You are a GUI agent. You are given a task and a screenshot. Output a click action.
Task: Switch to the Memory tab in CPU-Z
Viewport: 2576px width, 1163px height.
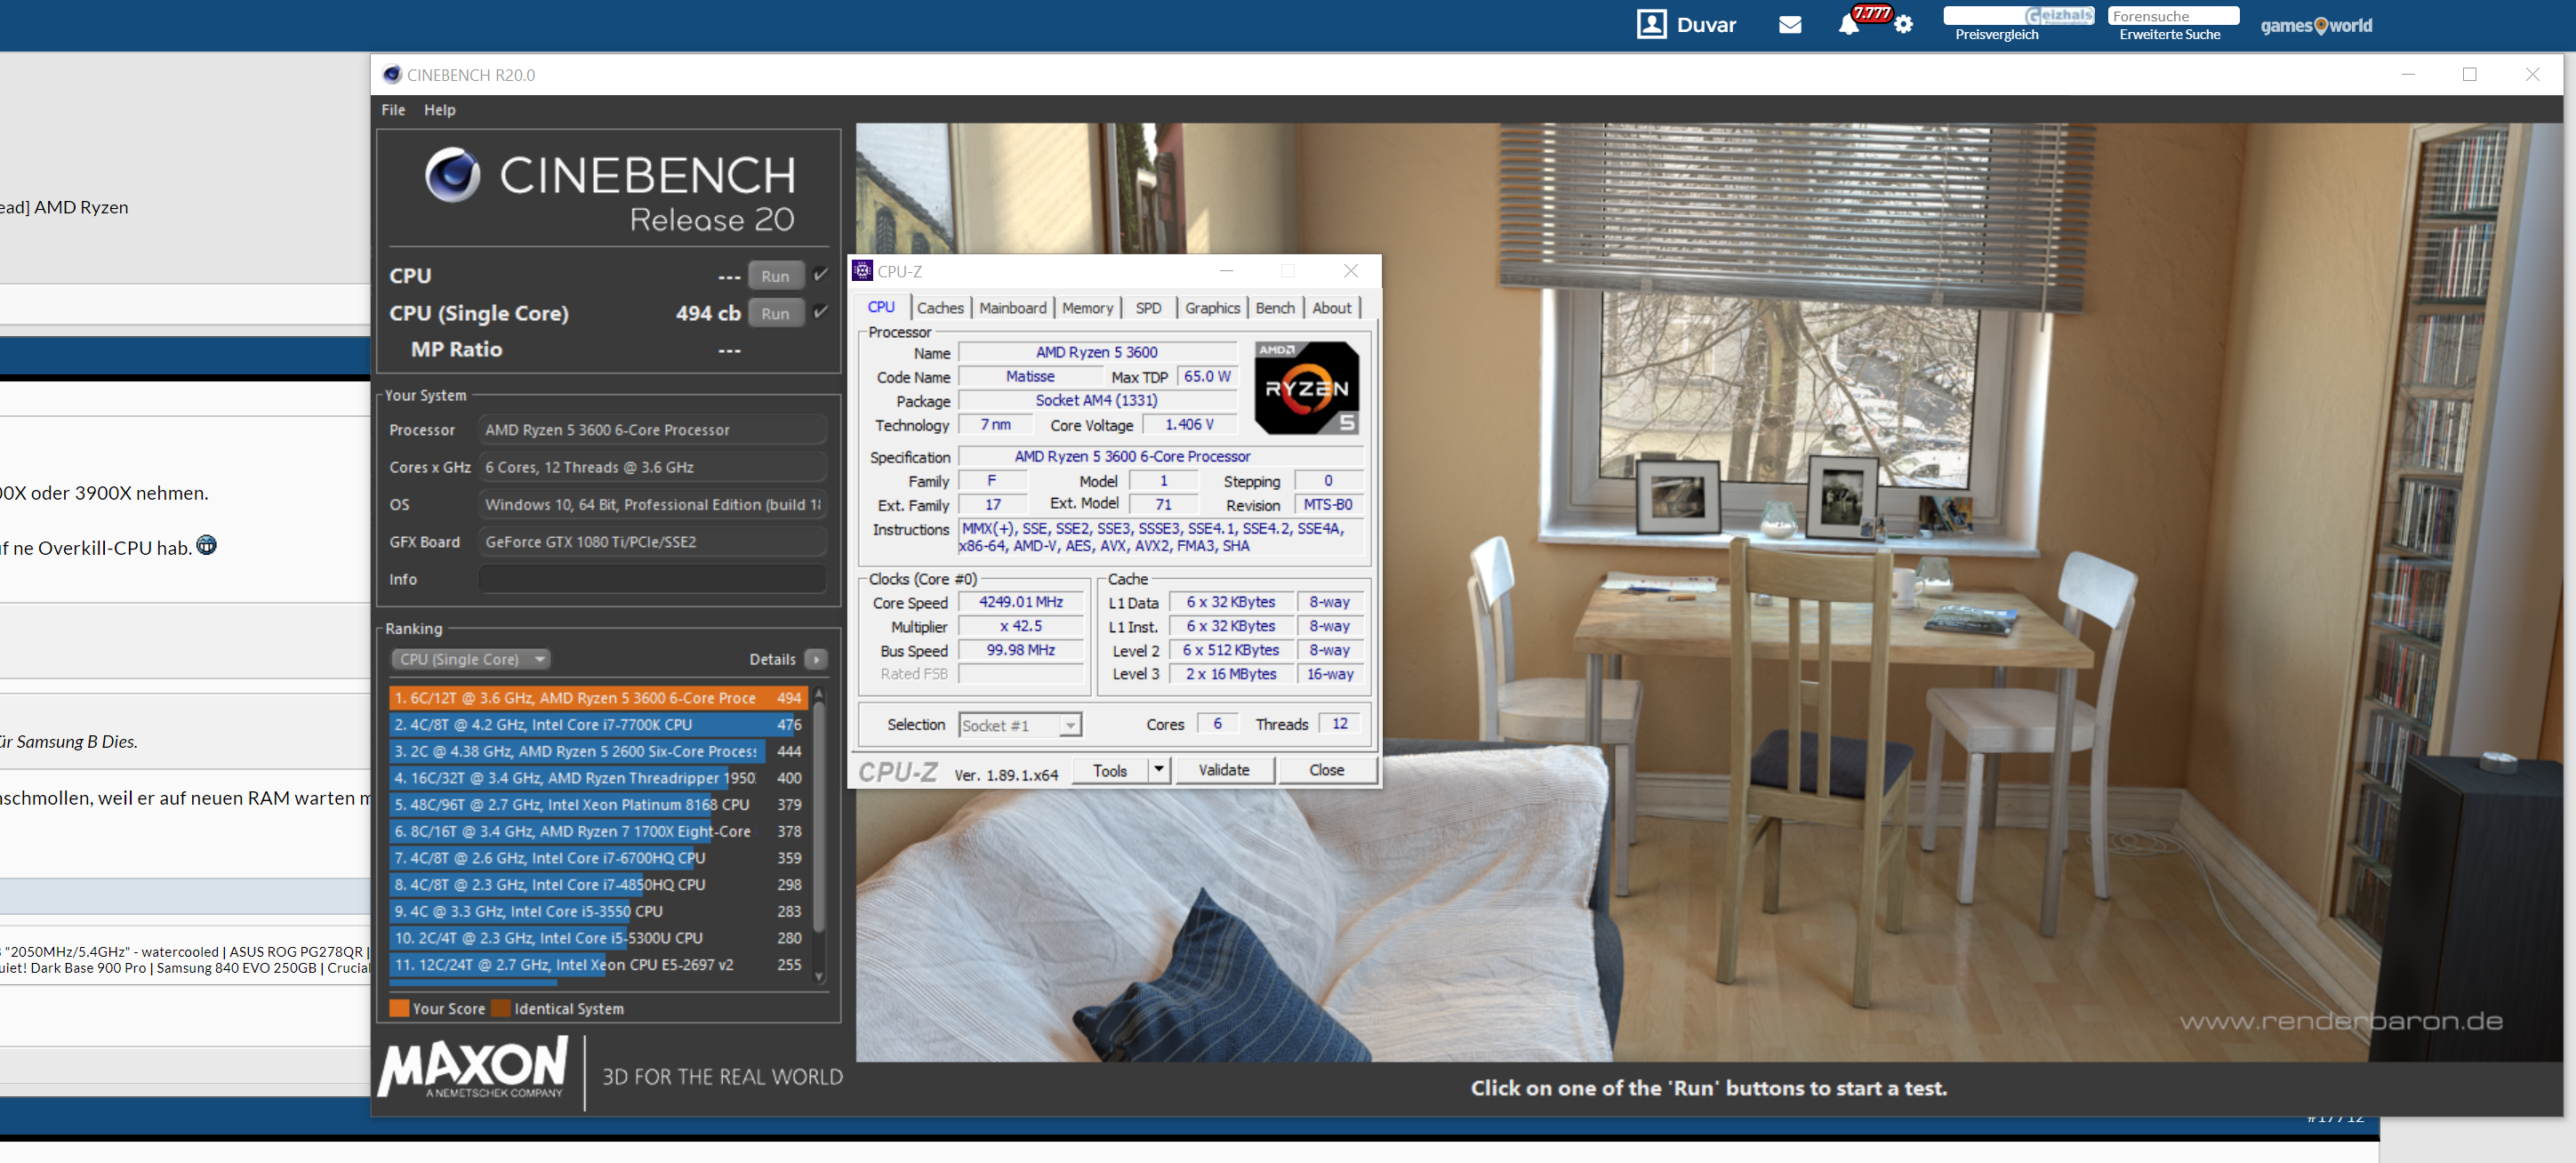pos(1087,308)
